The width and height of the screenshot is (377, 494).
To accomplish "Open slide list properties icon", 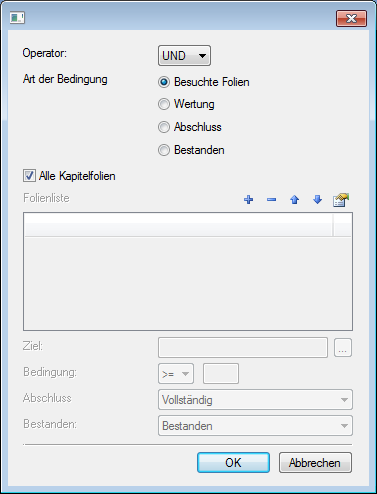I will (x=341, y=200).
